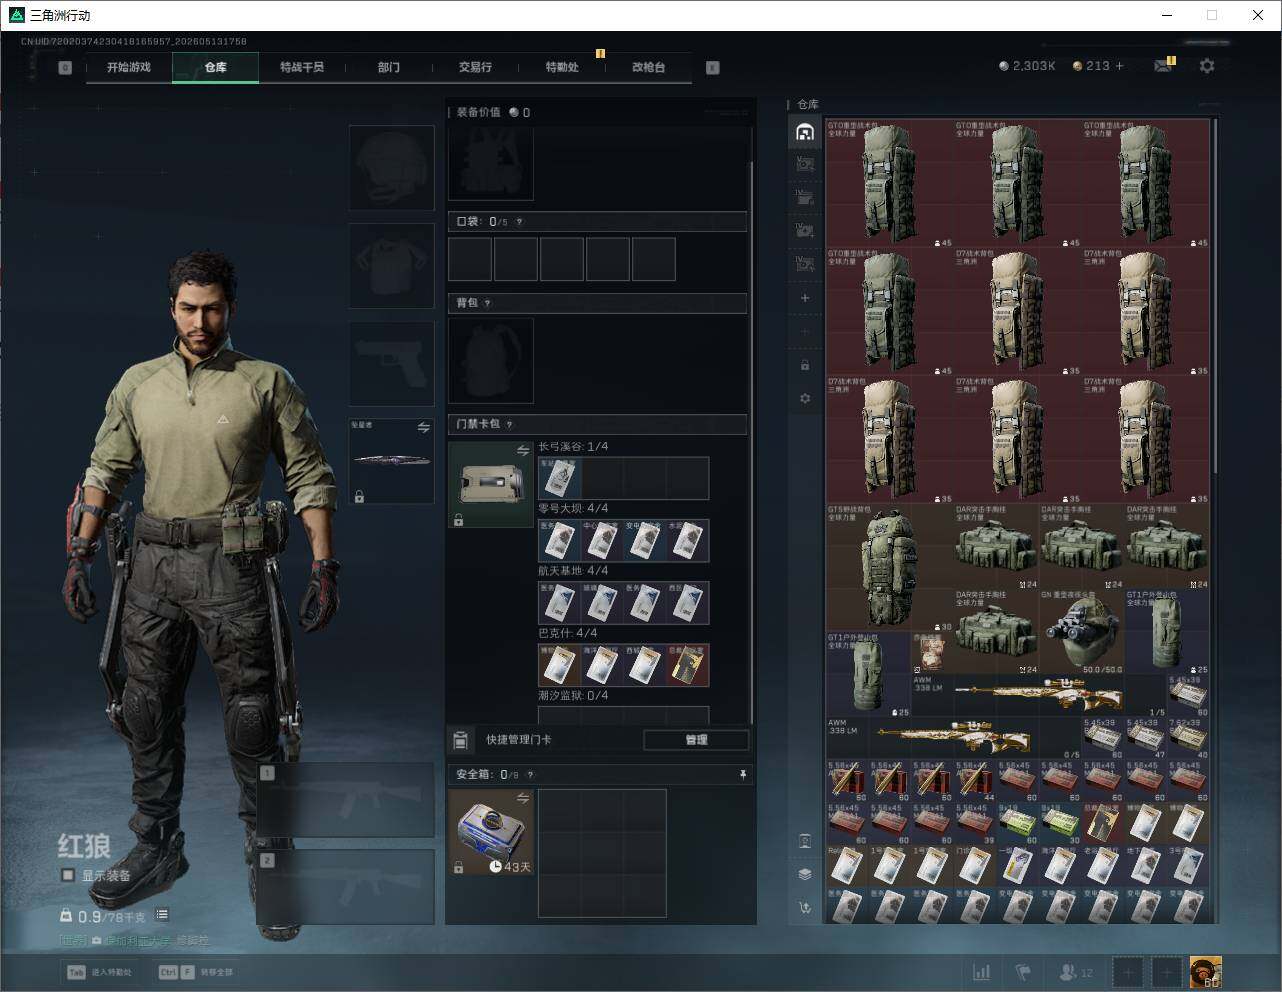
Task: Select the keycard case item
Action: [x=491, y=484]
